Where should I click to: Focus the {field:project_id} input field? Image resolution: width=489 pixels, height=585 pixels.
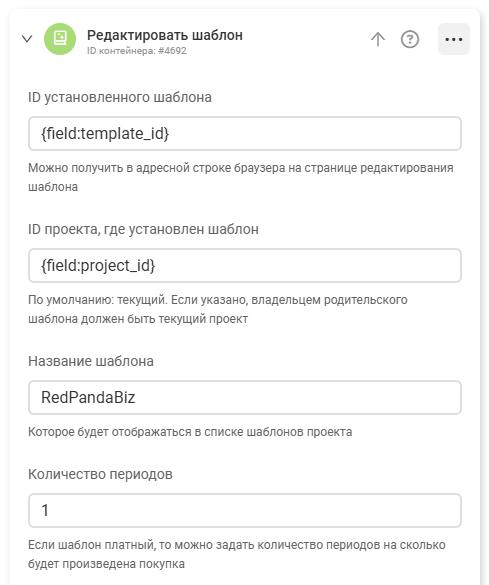tap(245, 266)
